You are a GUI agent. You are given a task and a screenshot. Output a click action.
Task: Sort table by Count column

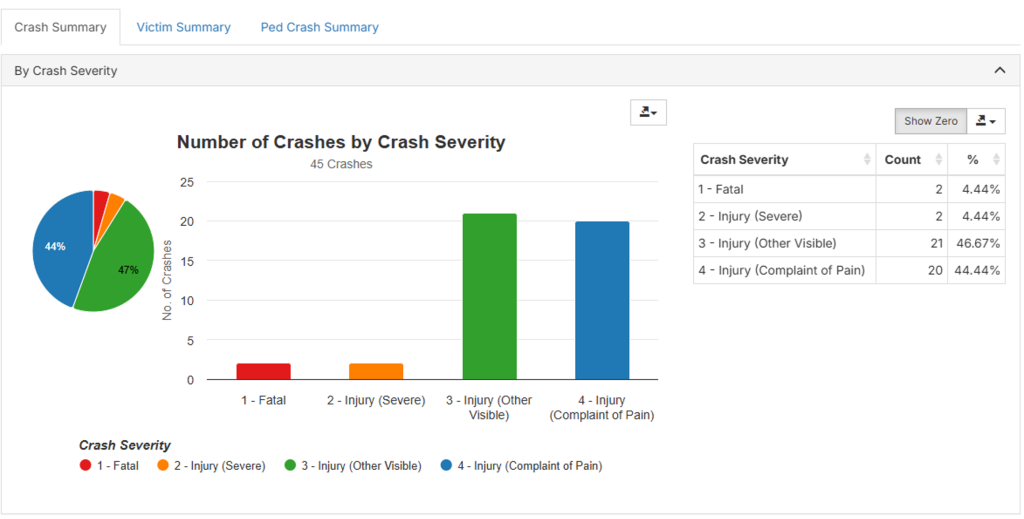click(911, 160)
